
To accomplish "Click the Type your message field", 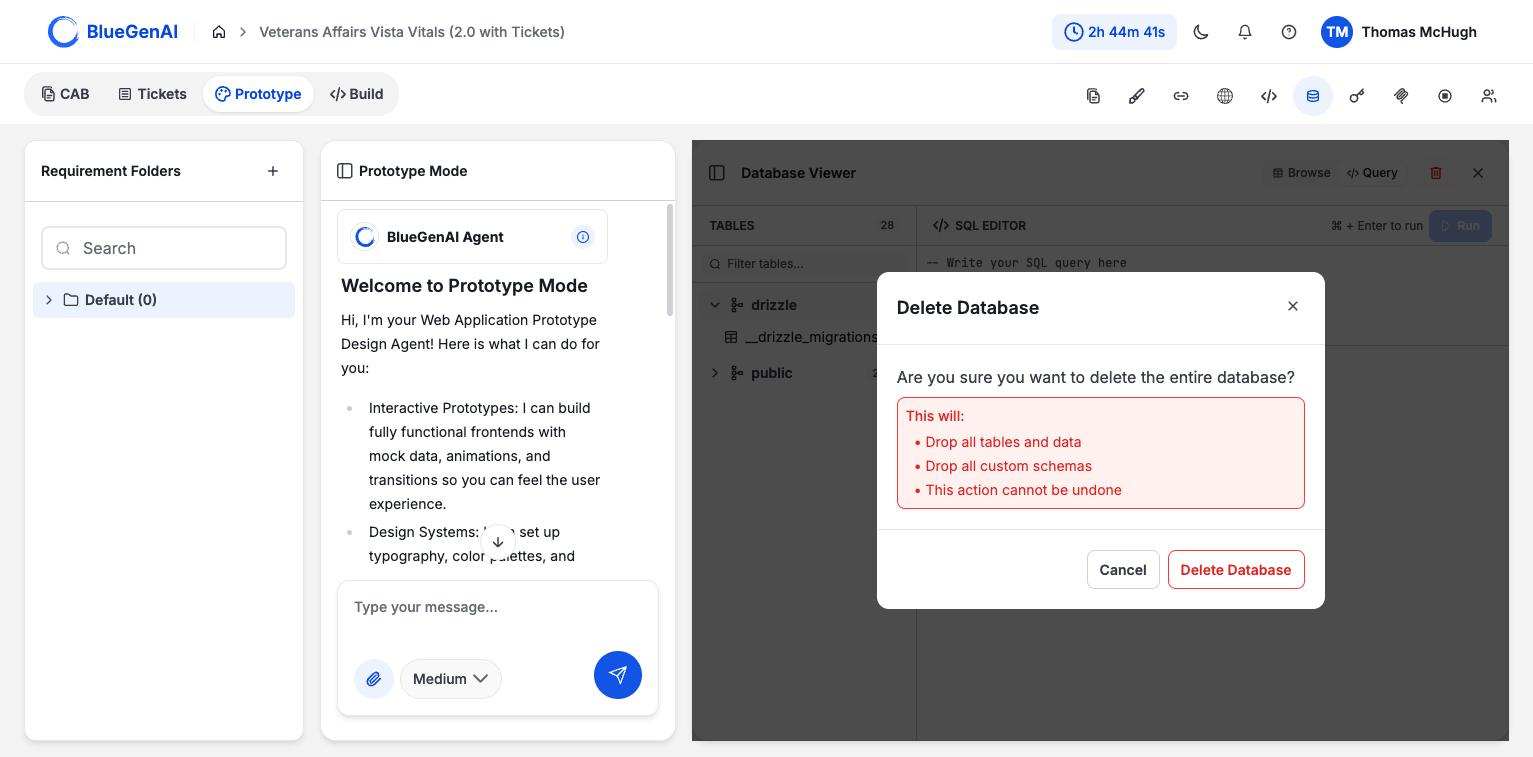I will pyautogui.click(x=498, y=607).
